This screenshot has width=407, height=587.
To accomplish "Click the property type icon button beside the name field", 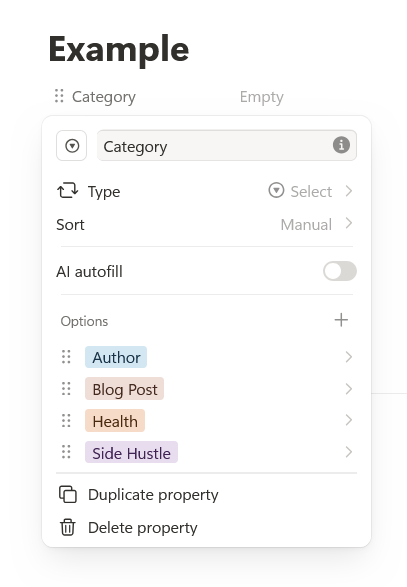I will [72, 146].
